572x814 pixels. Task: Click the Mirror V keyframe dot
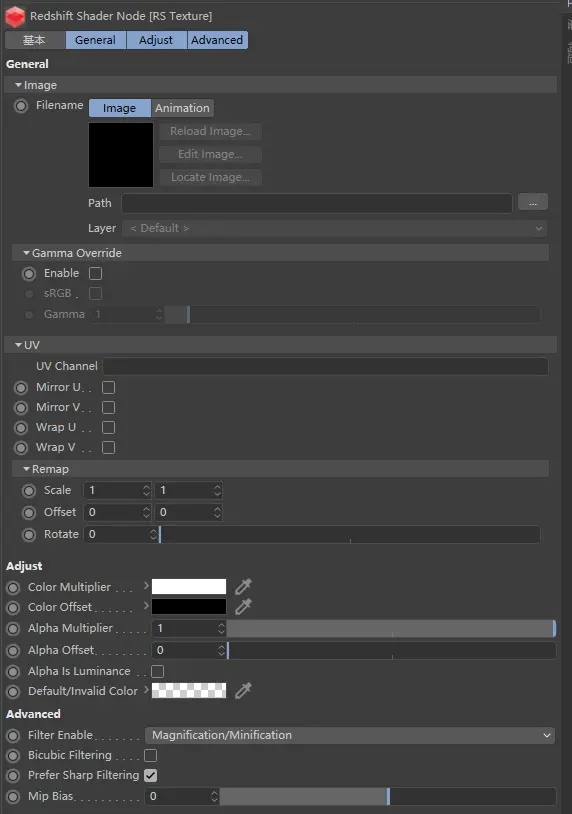point(21,408)
